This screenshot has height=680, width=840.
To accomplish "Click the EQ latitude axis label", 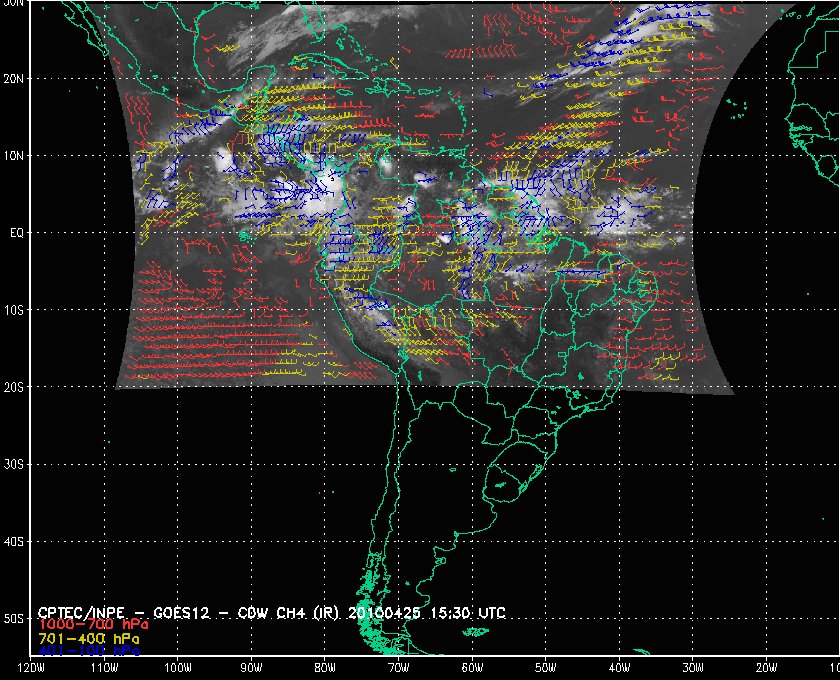I will (17, 233).
